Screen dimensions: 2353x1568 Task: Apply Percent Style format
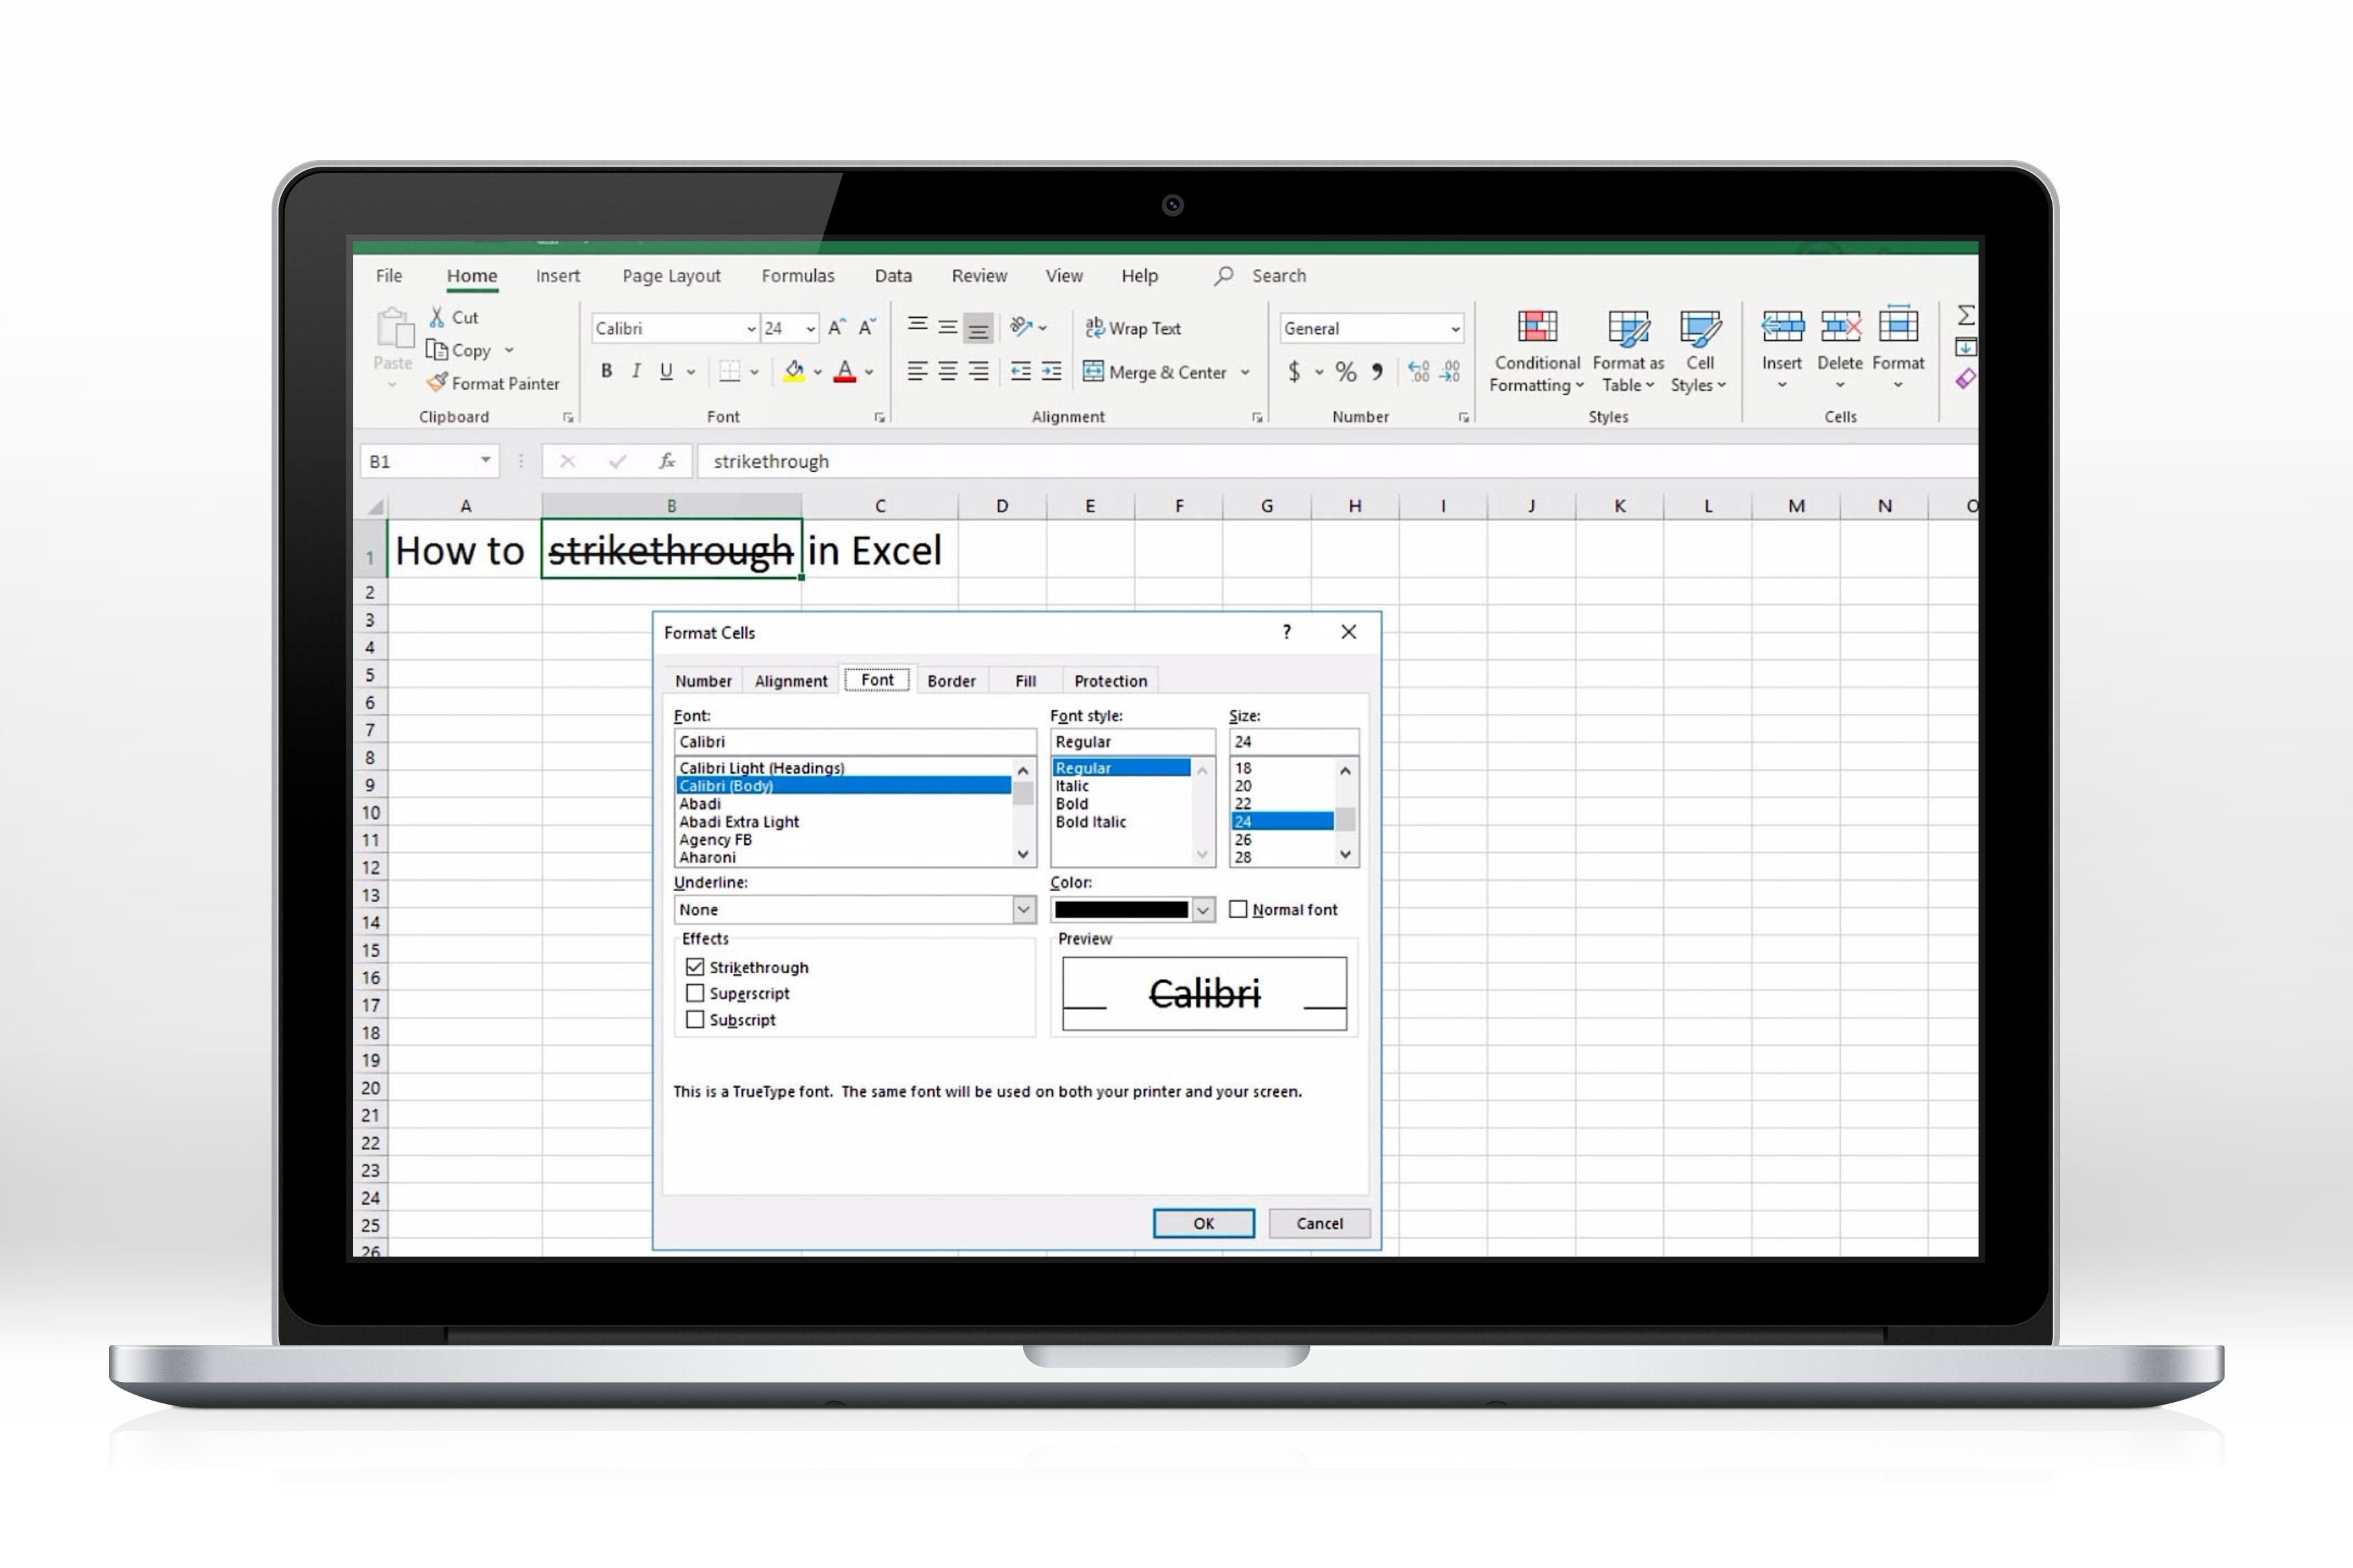[x=1346, y=372]
